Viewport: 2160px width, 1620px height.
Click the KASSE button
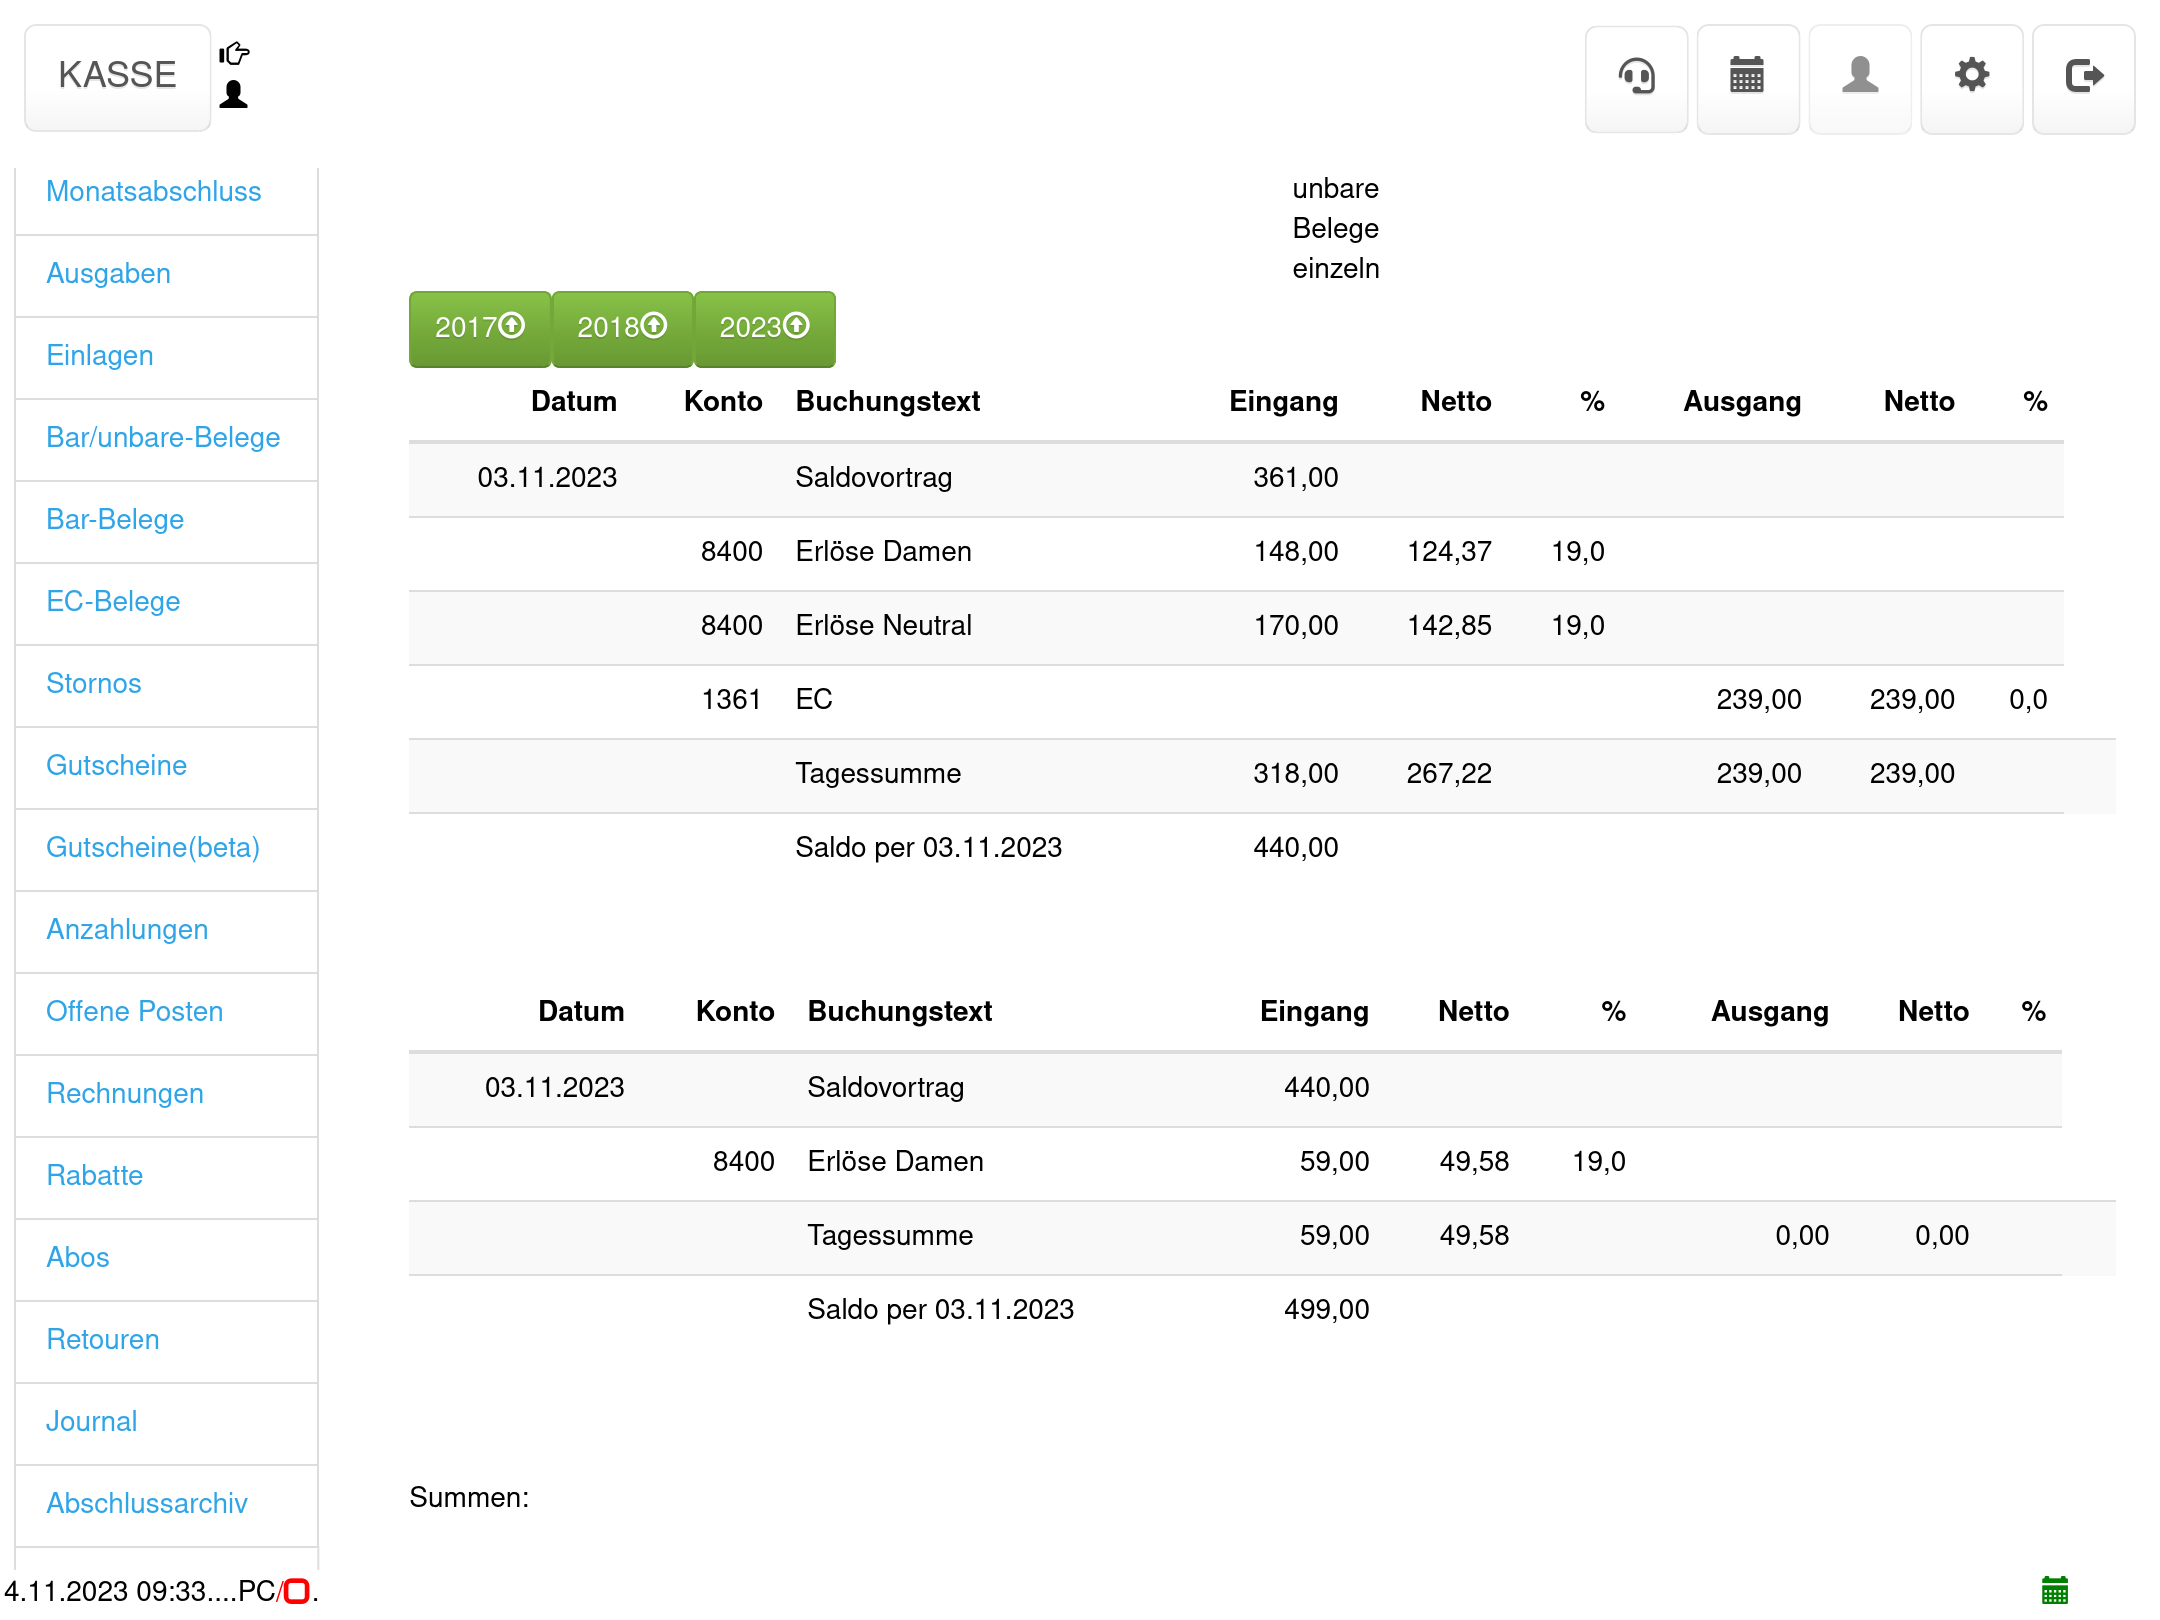tap(118, 77)
